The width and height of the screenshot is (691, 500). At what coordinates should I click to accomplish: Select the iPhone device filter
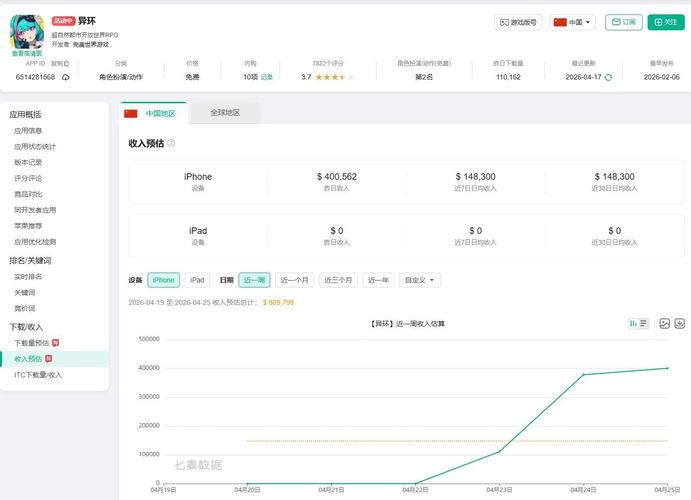pos(163,280)
